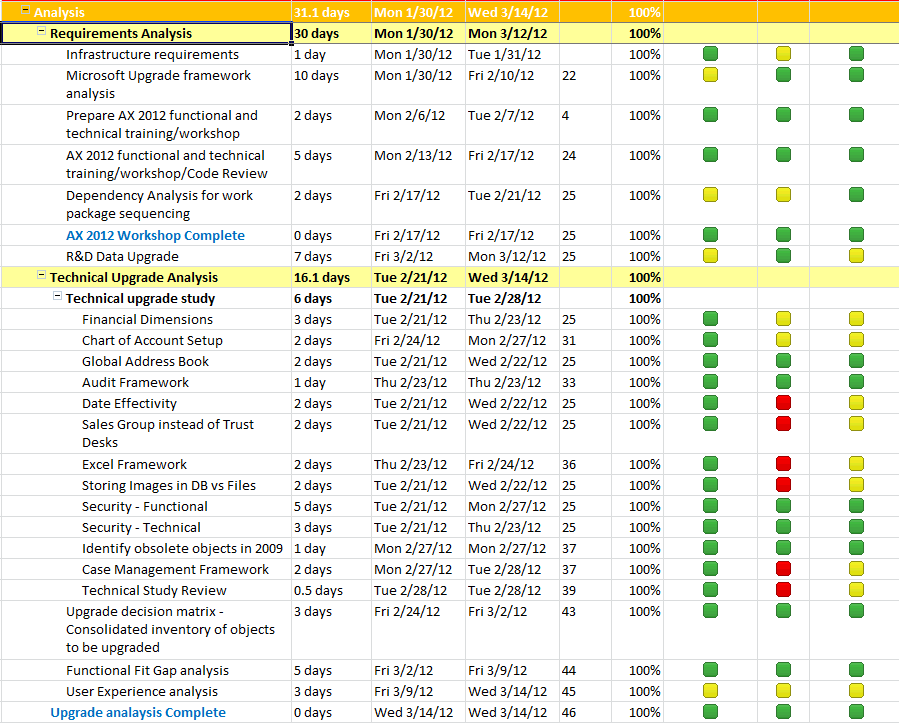Screen dimensions: 899x723
Task: Select the Infrastructure requirements task name
Action: (x=152, y=54)
